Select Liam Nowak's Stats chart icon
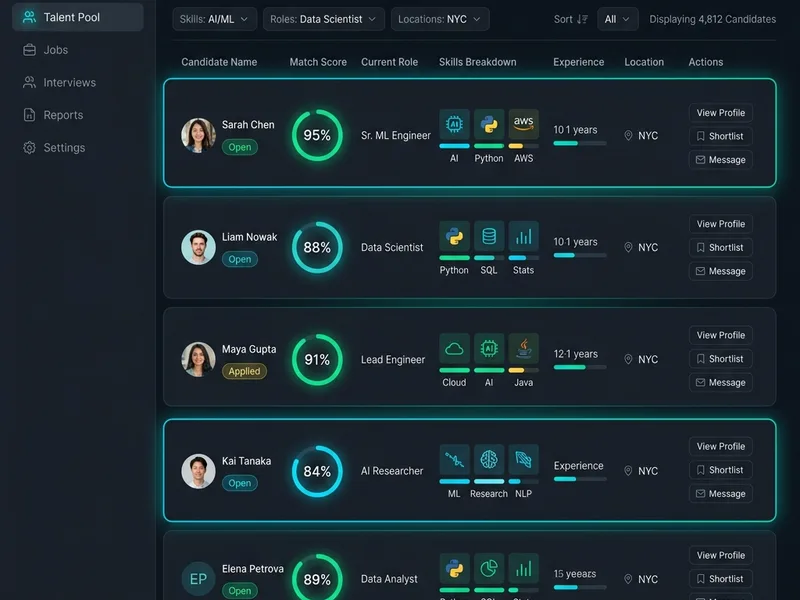 (x=523, y=236)
